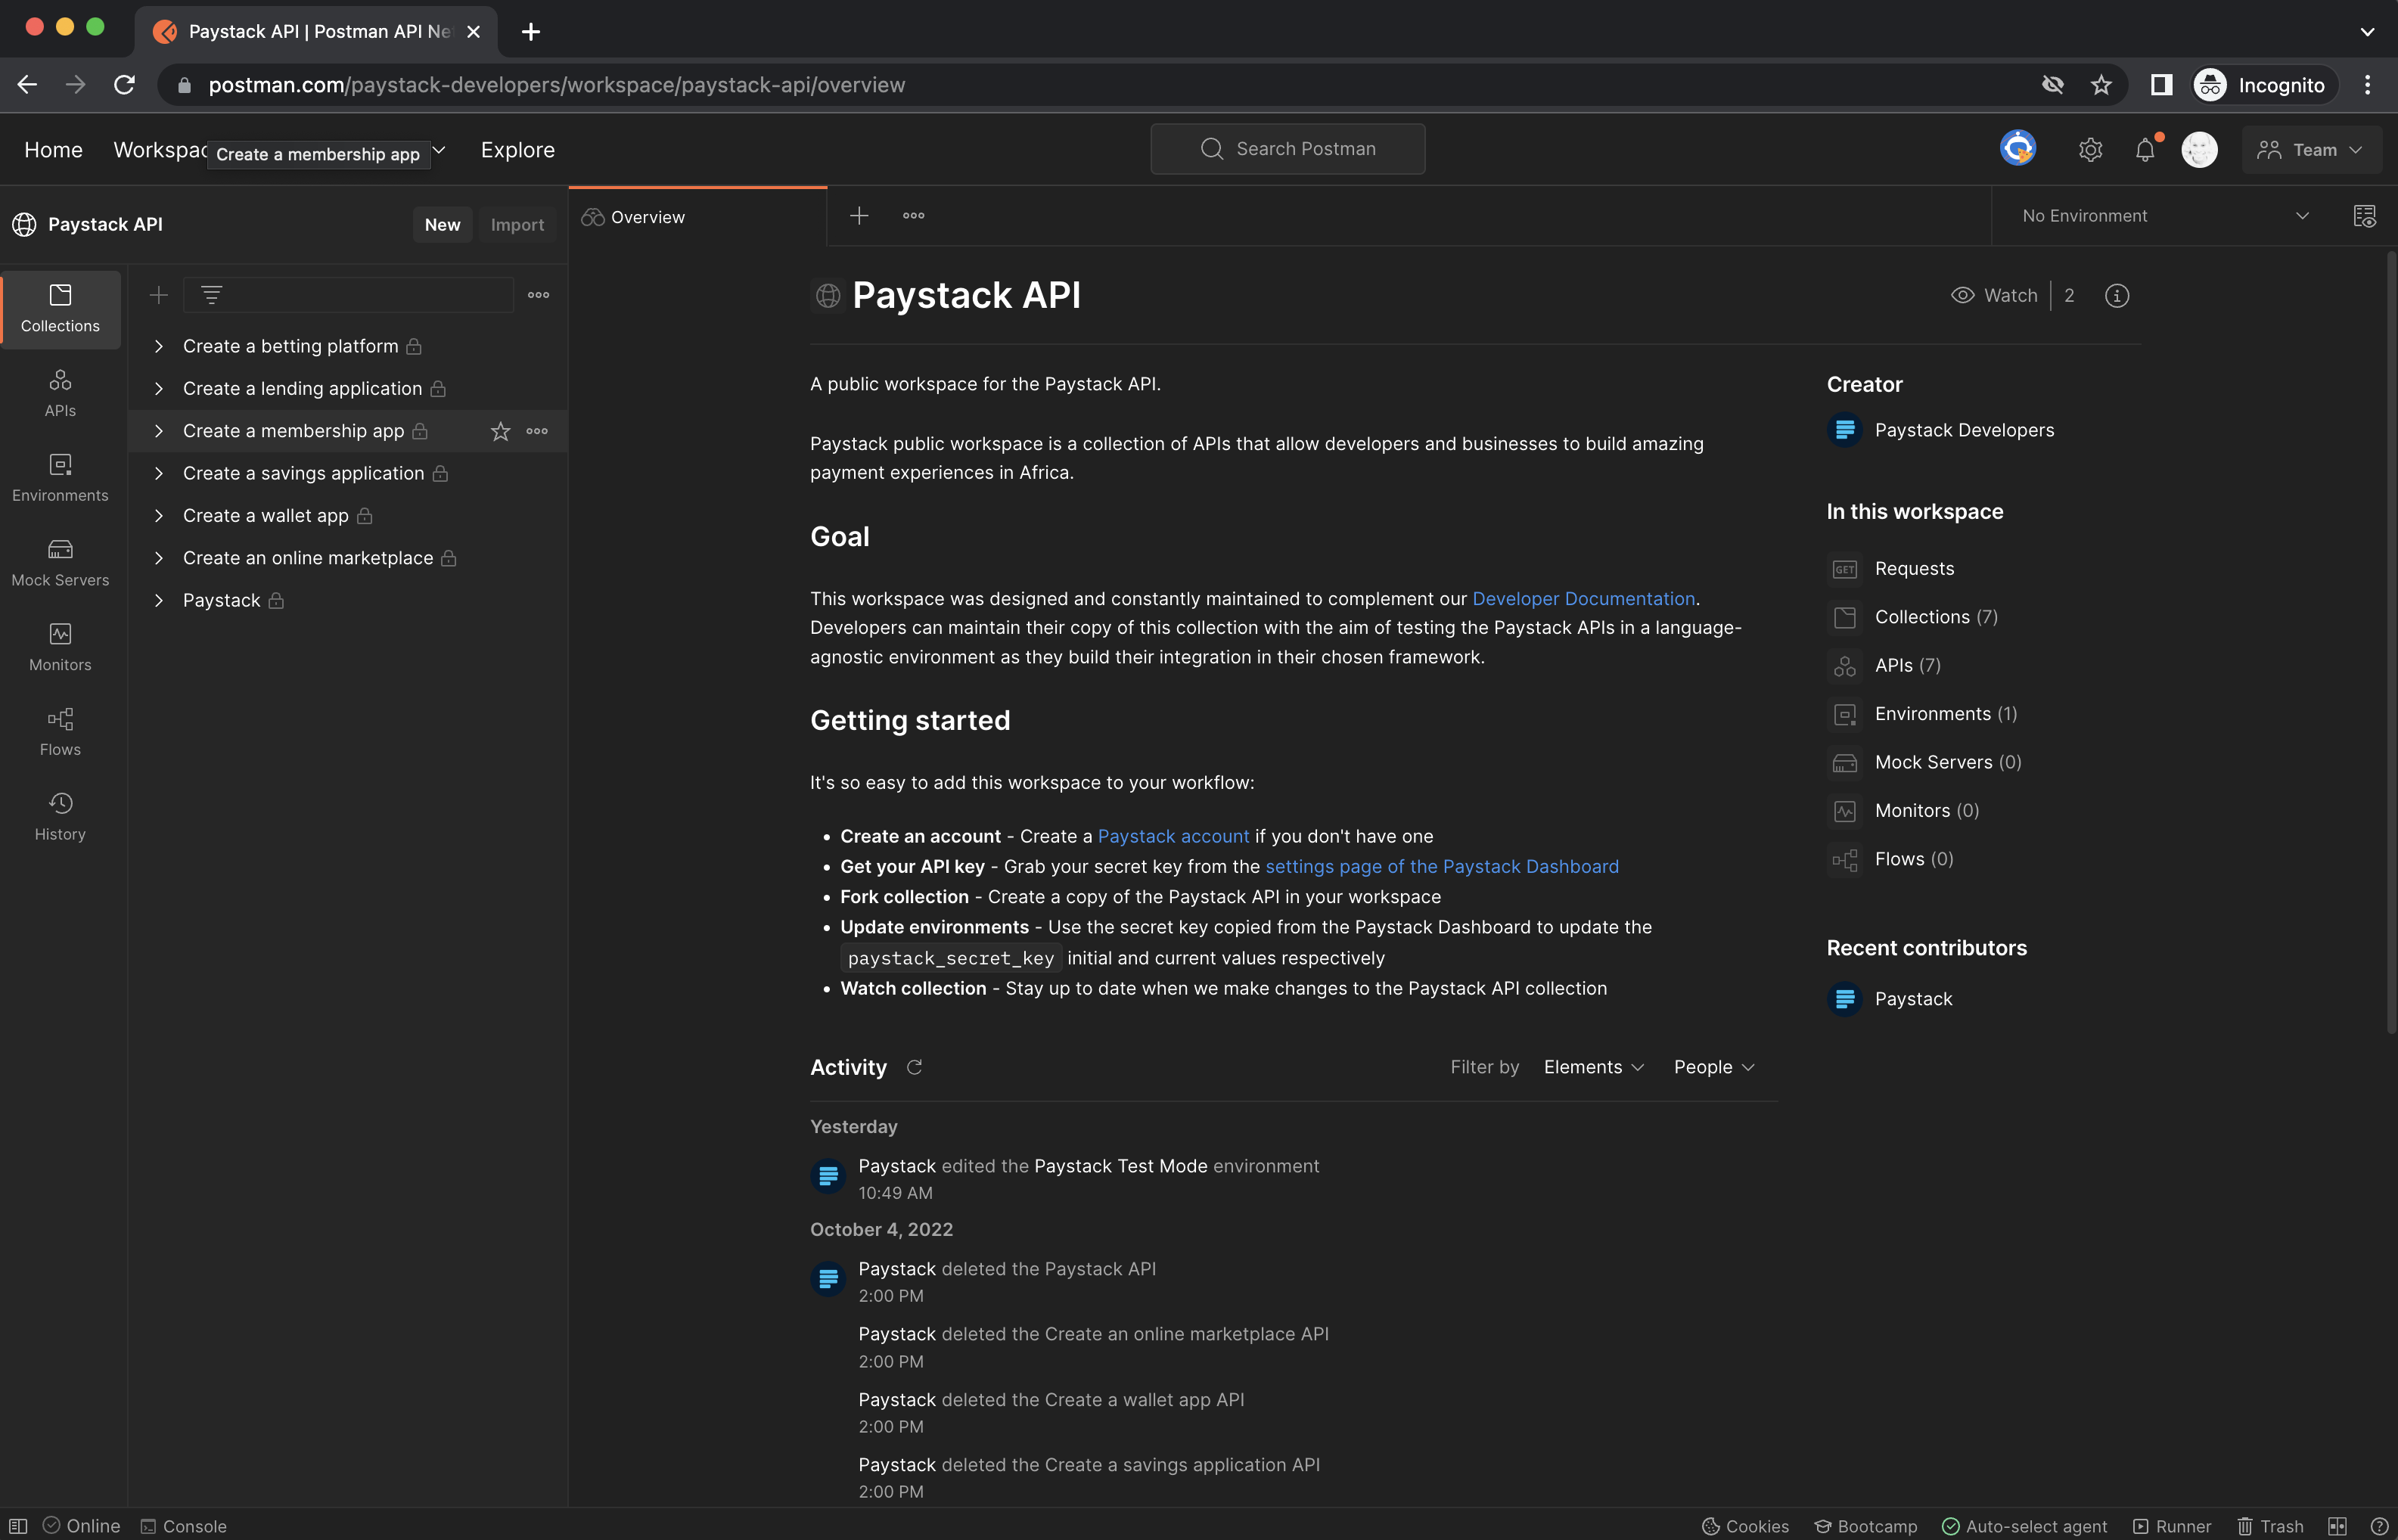This screenshot has width=2398, height=1540.
Task: Open the Explore menu item
Action: click(517, 150)
